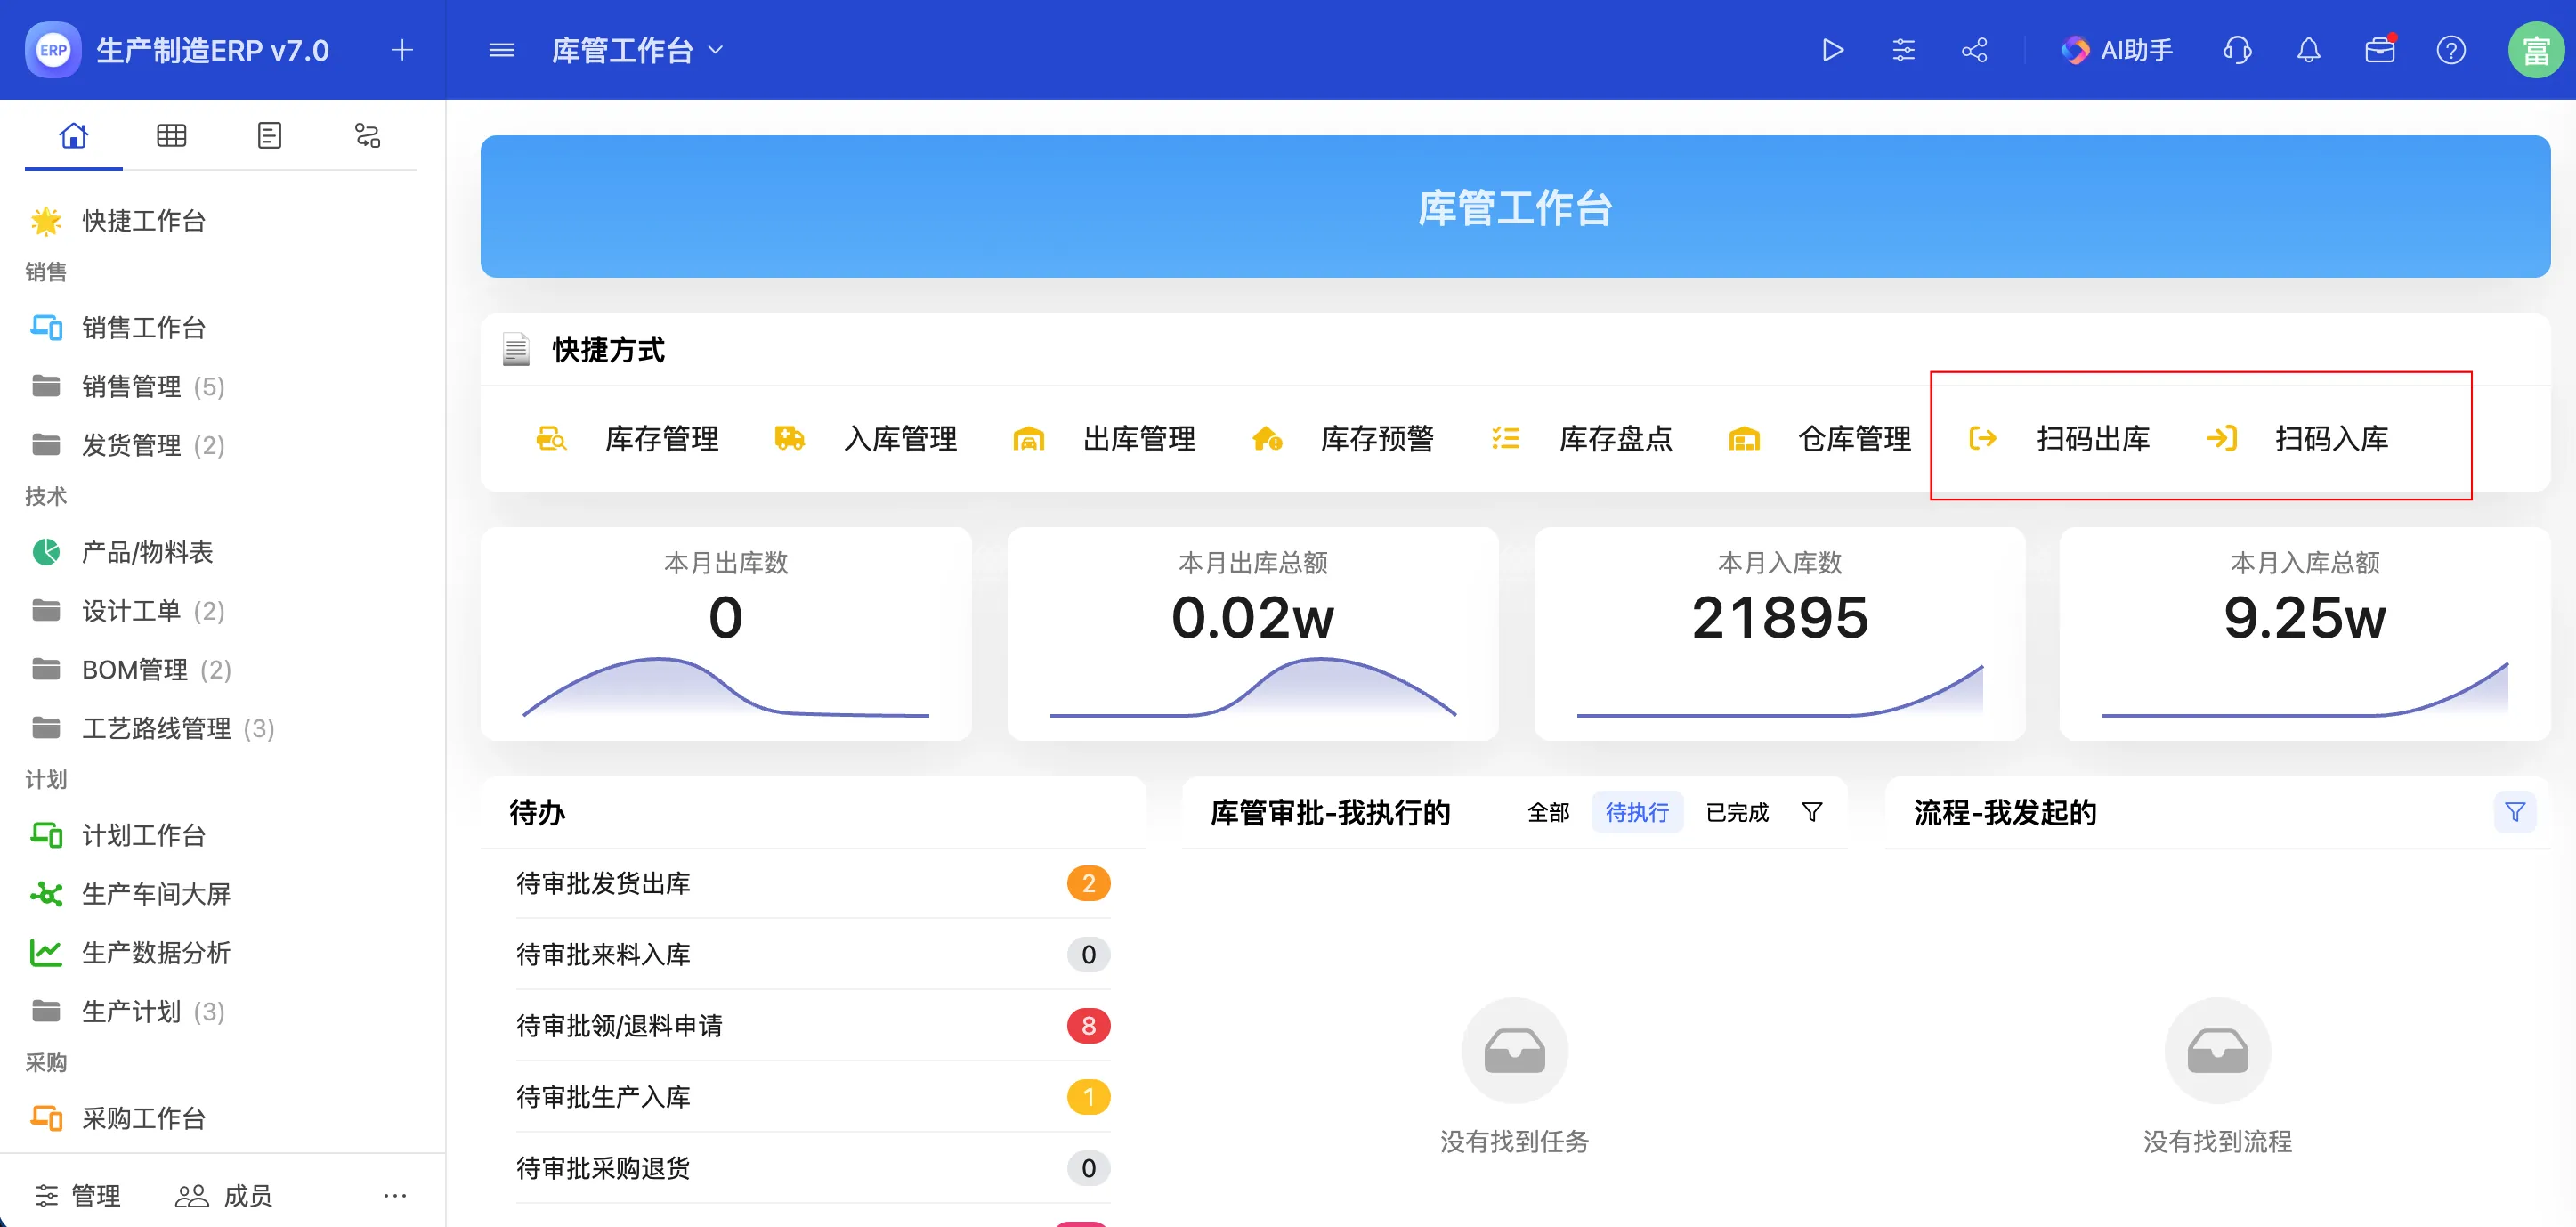The width and height of the screenshot is (2576, 1227).
Task: Click the 扫码入库 enter arrow icon
Action: pos(2221,439)
